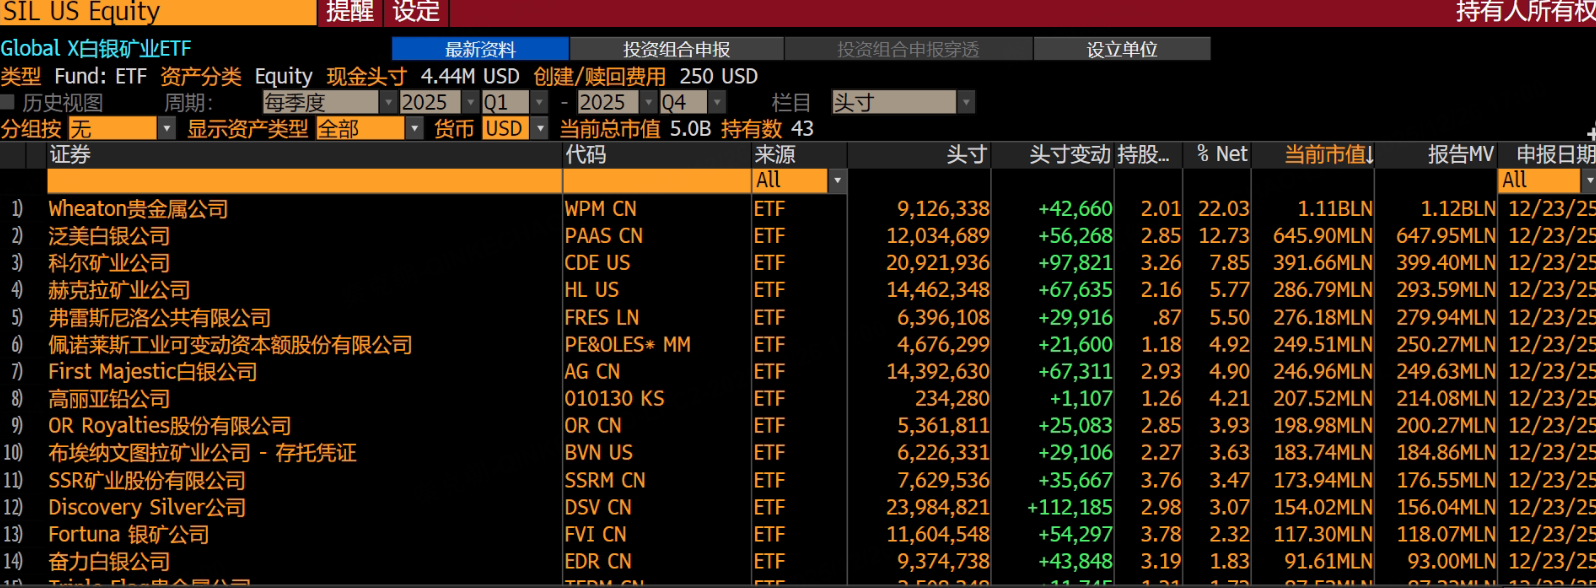The image size is (1596, 588).
Task: Sort by the 证券 column header
Action: tap(304, 155)
